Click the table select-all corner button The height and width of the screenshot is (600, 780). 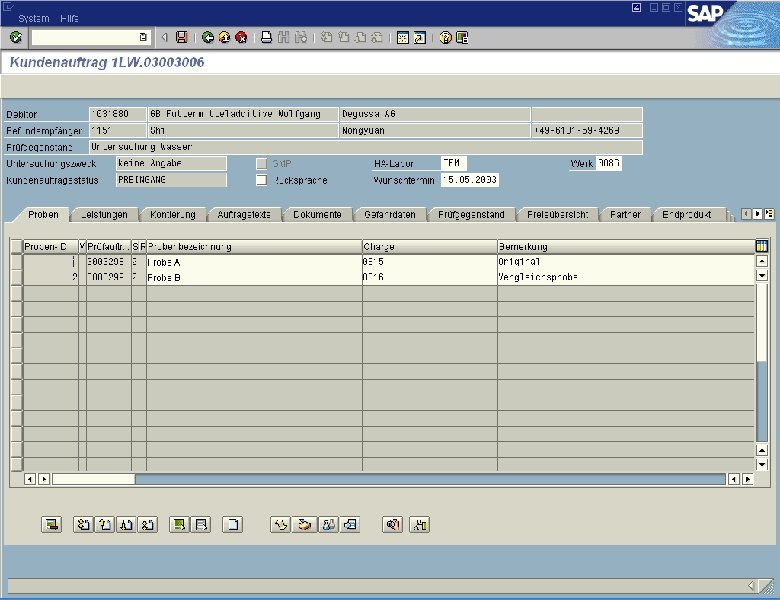click(x=16, y=246)
